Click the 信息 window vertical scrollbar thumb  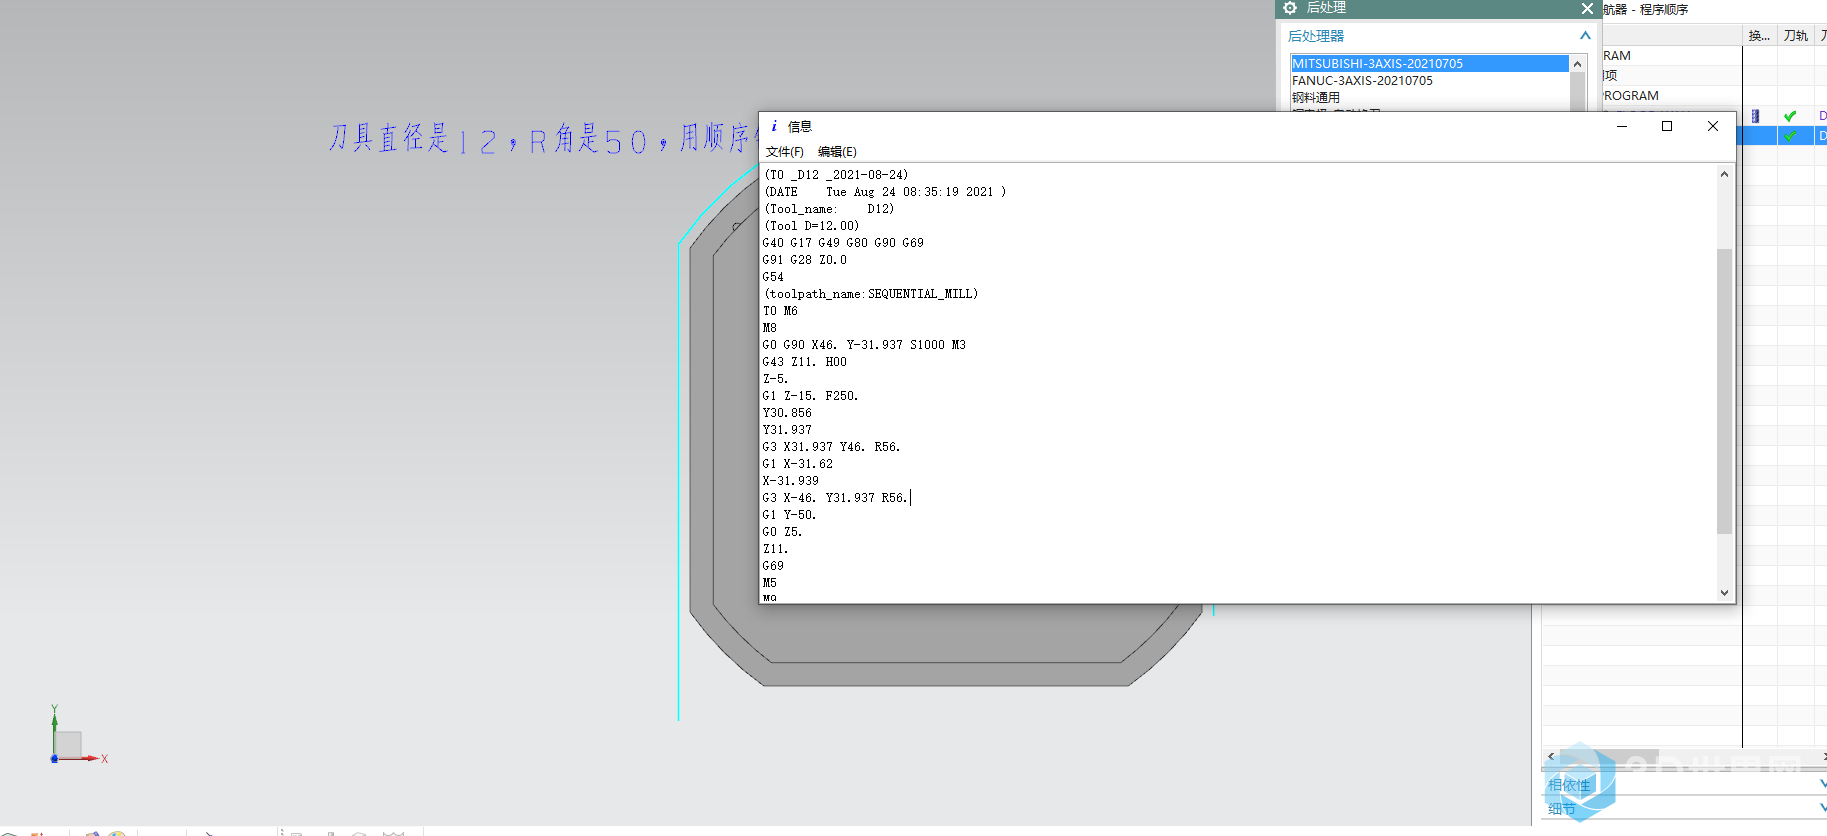coord(1724,390)
